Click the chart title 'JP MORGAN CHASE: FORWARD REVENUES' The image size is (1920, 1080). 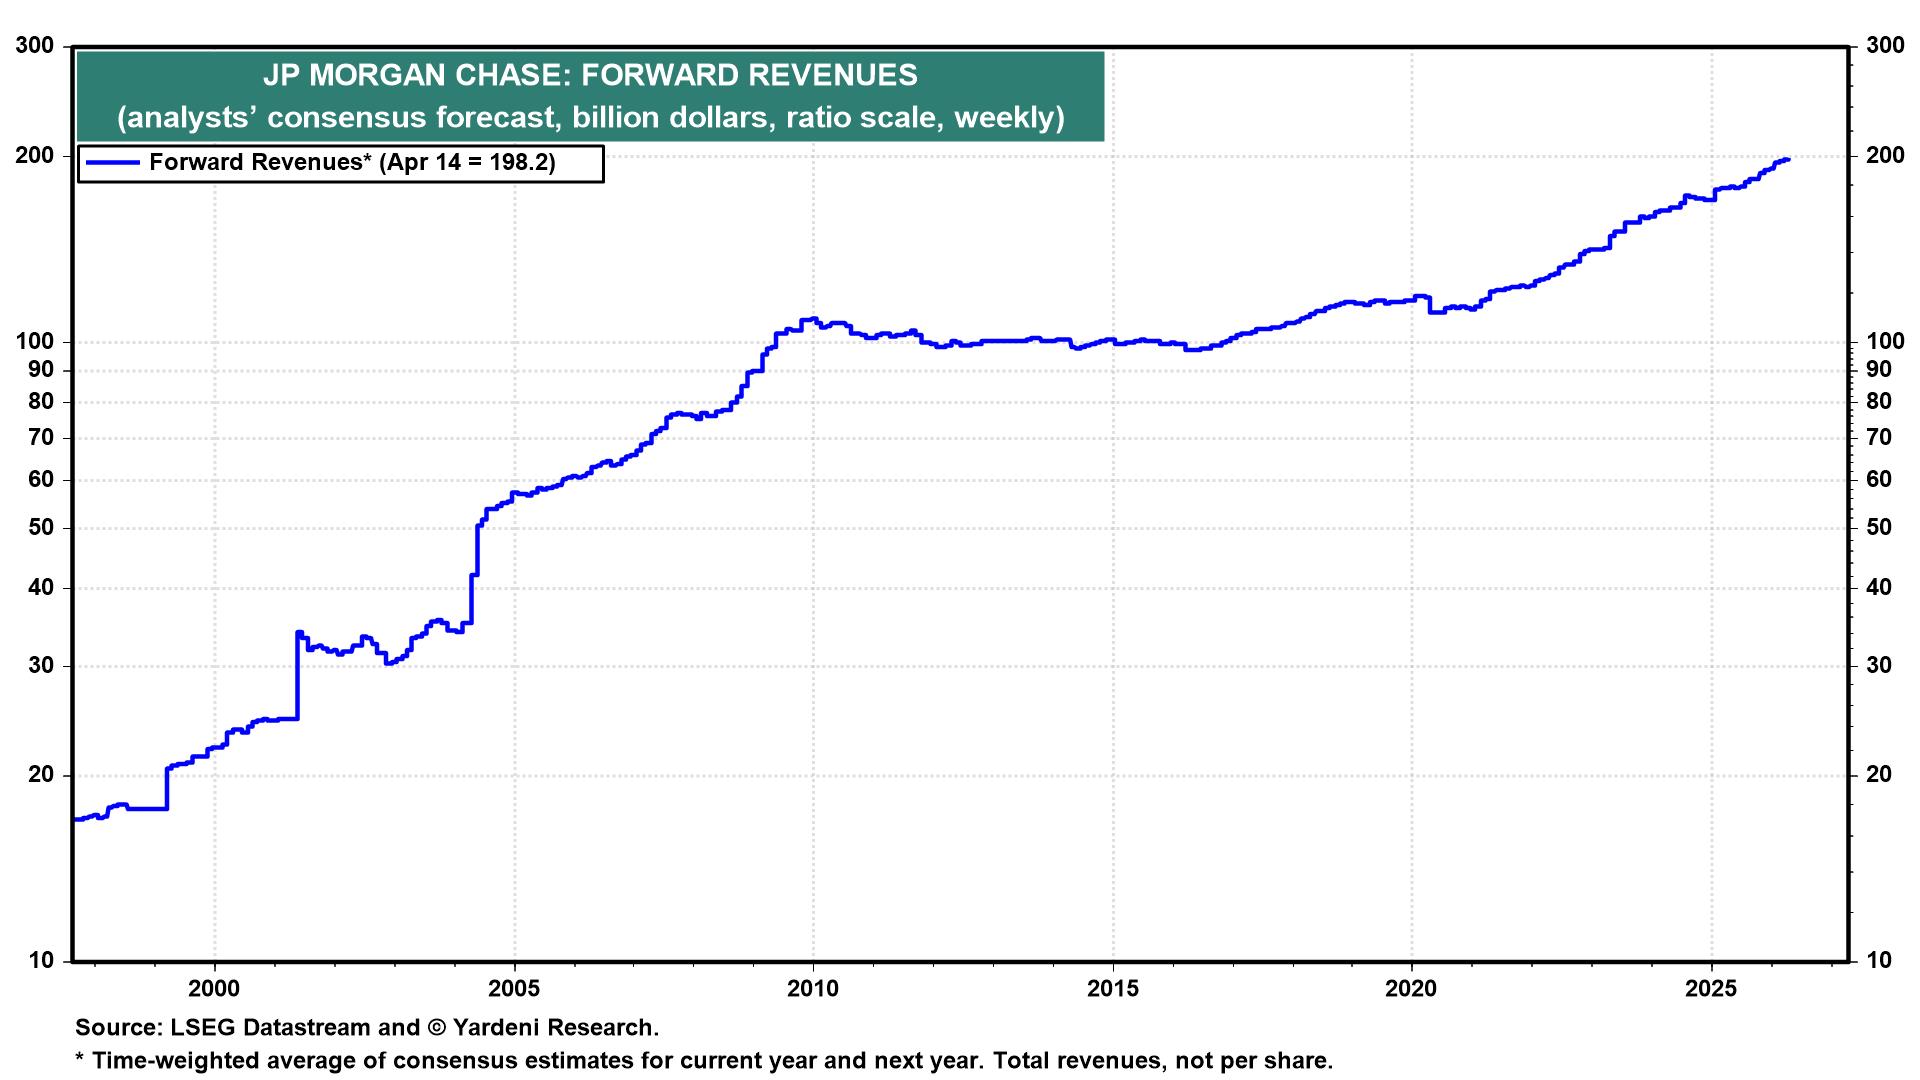pyautogui.click(x=590, y=75)
